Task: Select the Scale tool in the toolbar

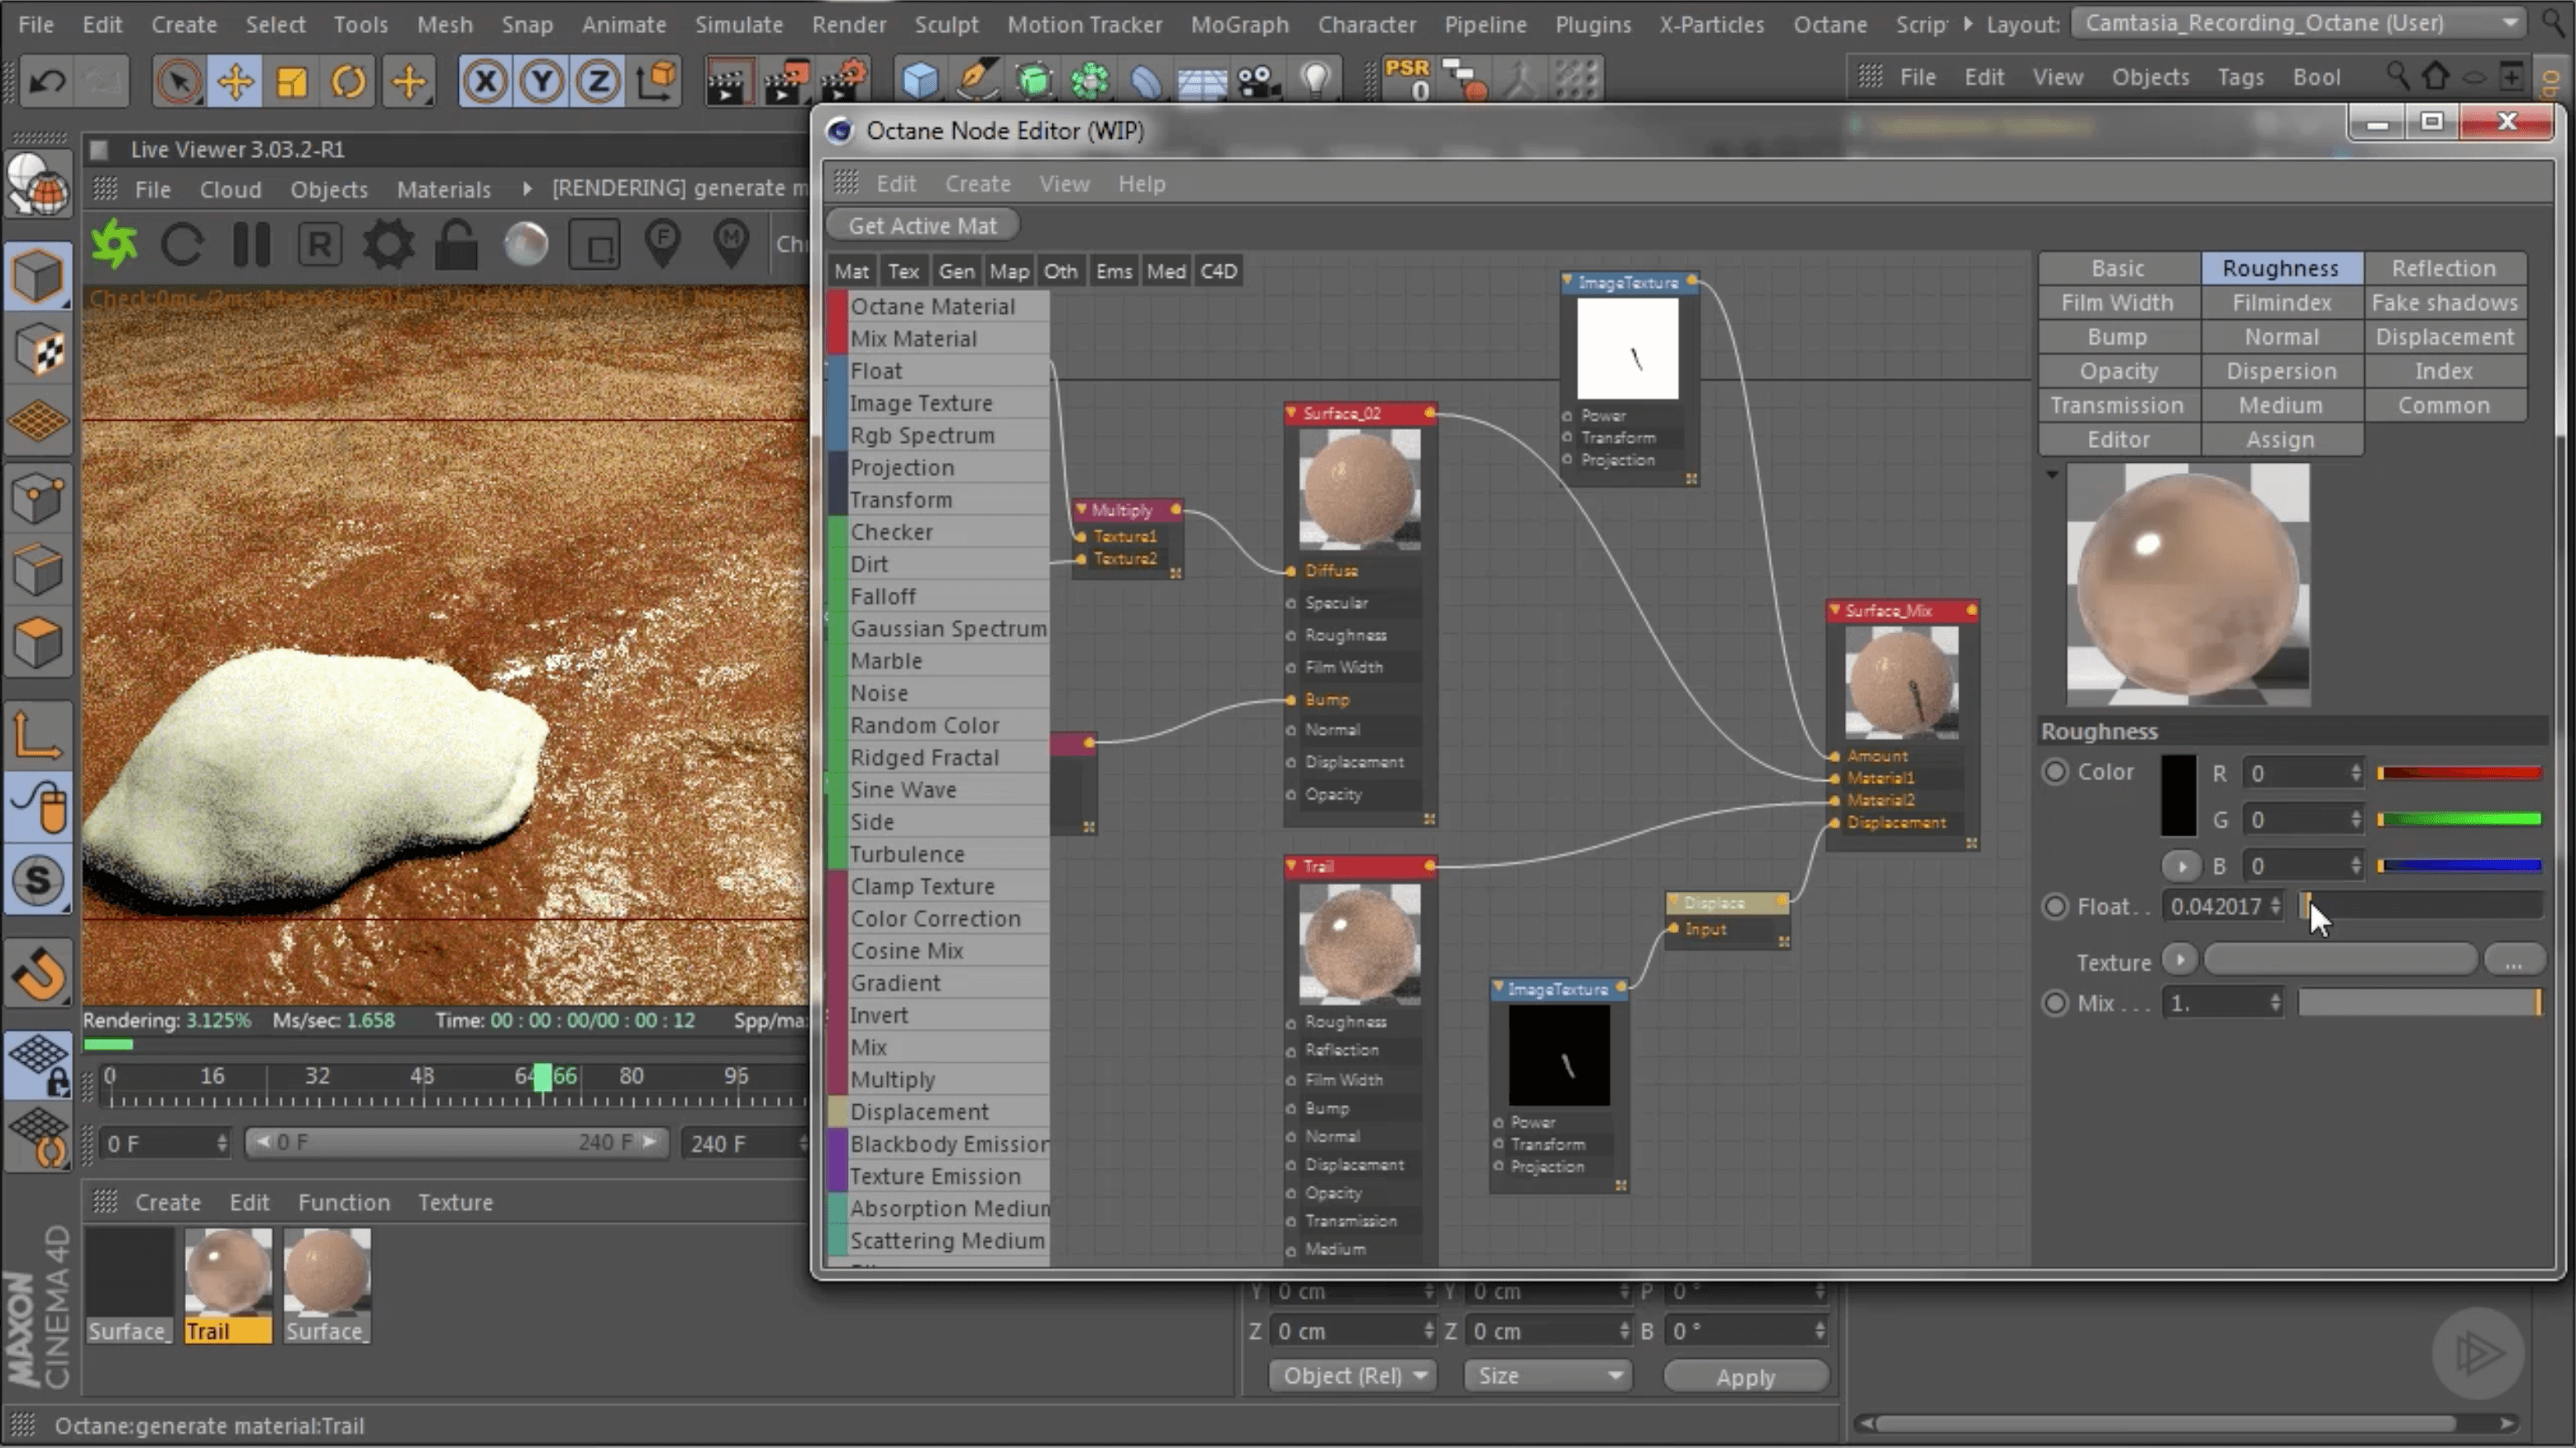Action: point(292,82)
